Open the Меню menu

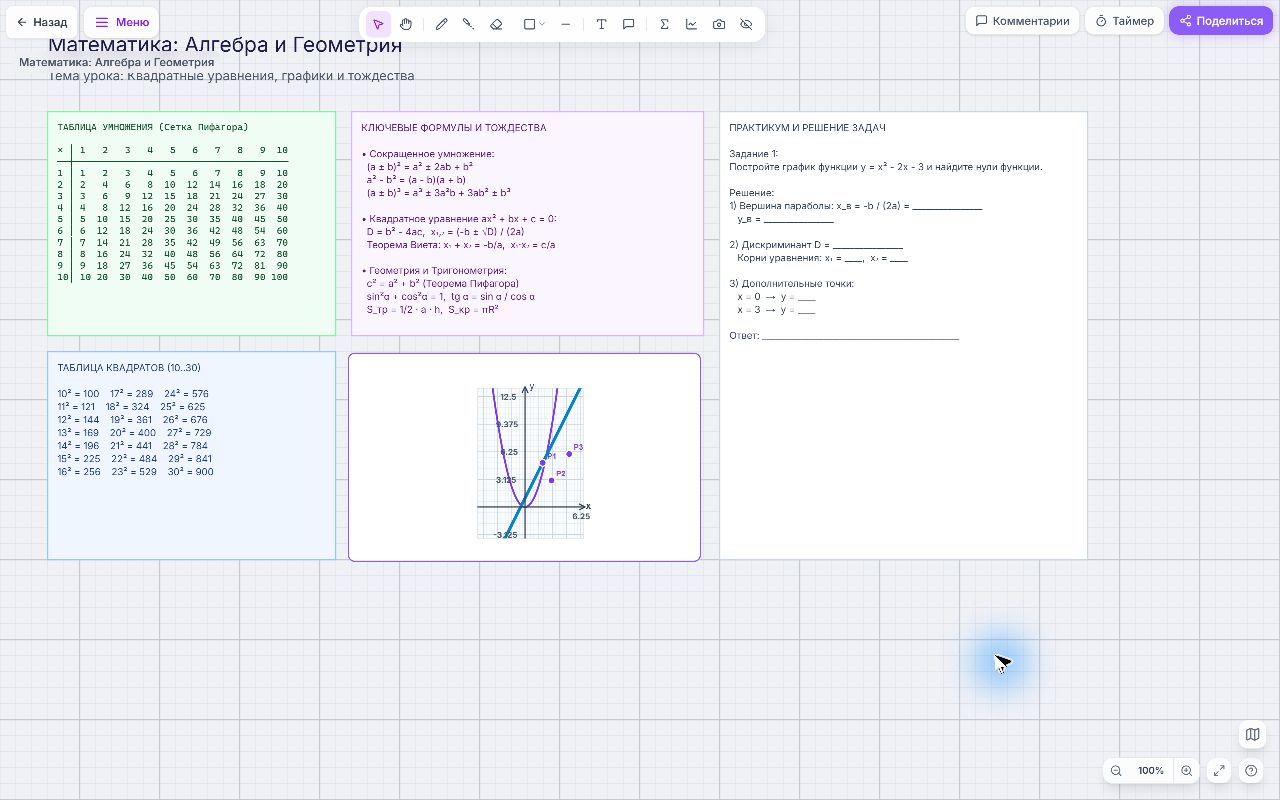click(121, 21)
